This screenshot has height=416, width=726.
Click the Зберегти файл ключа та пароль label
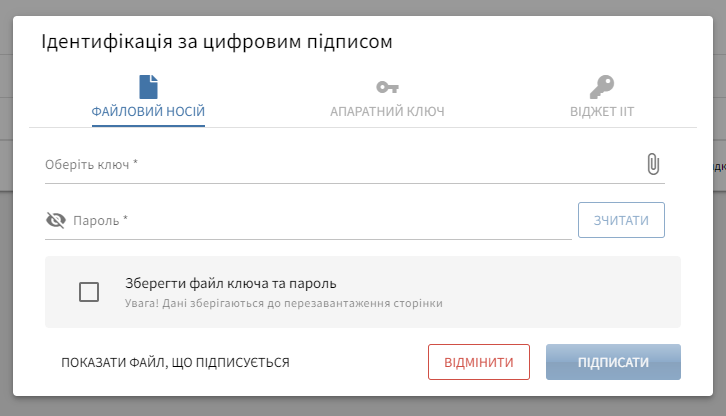tap(231, 283)
